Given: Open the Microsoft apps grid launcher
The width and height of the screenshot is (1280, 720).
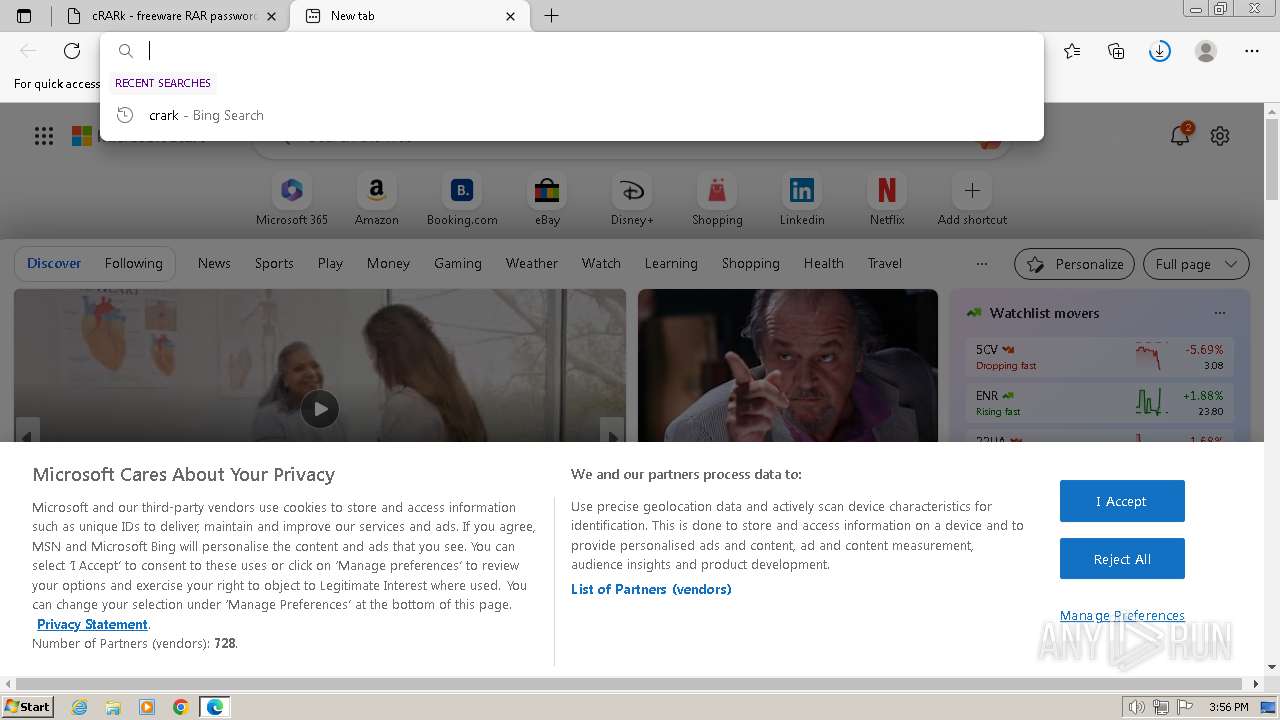Looking at the screenshot, I should (44, 136).
